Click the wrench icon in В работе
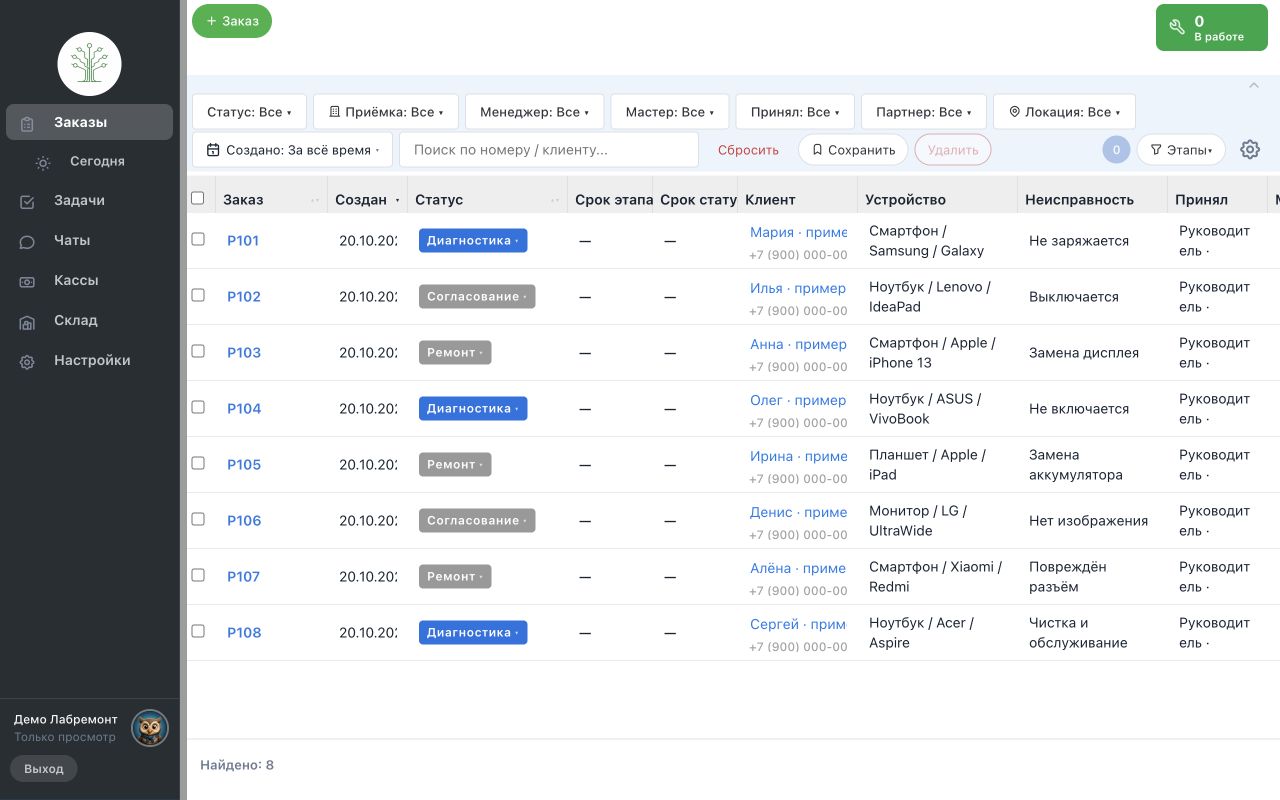 (1177, 27)
